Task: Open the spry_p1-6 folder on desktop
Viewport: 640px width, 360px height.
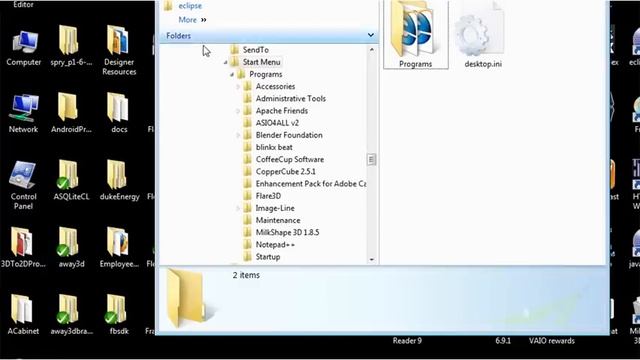Action: pyautogui.click(x=71, y=46)
